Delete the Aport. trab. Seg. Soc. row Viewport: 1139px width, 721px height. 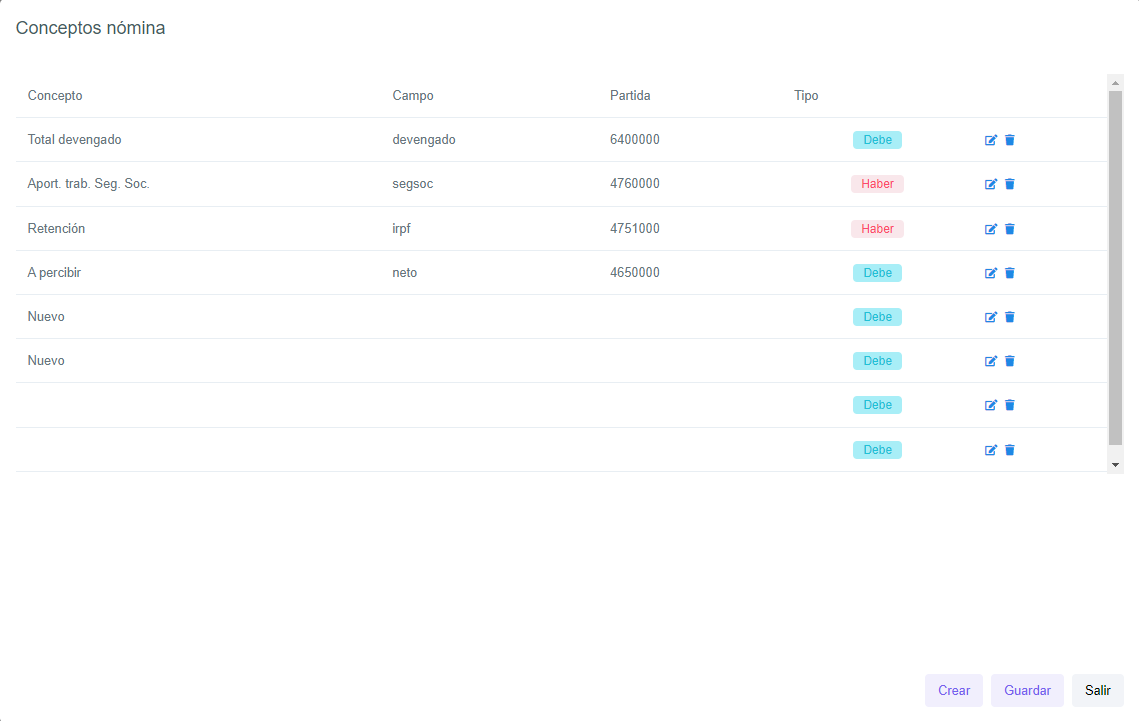[x=1009, y=184]
